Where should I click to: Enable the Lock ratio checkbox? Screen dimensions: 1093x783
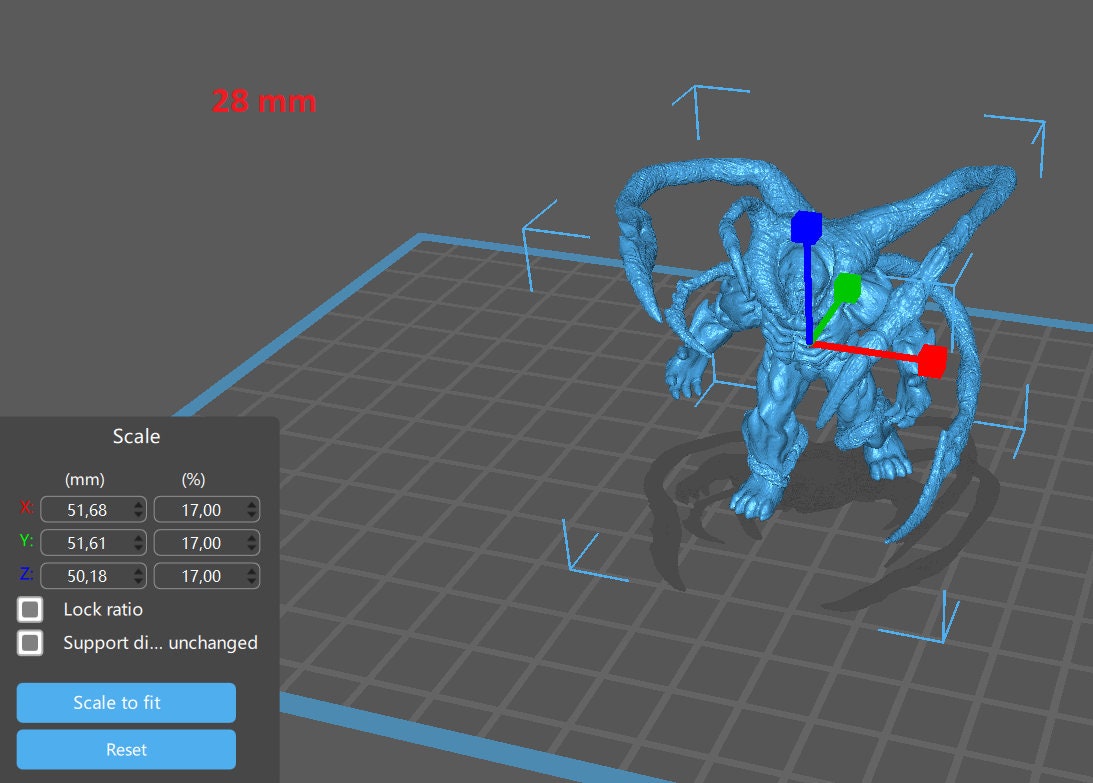click(x=31, y=609)
